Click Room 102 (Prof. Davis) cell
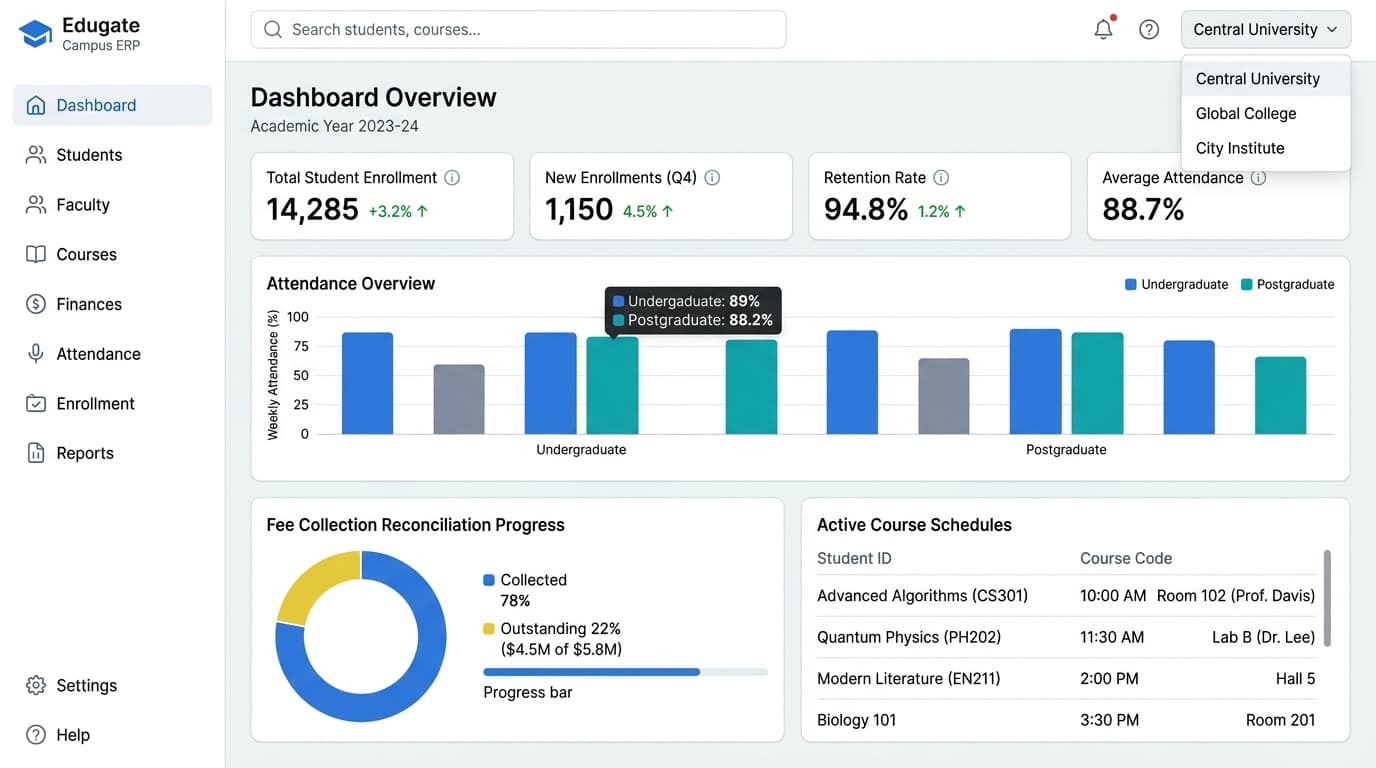The width and height of the screenshot is (1376, 768). [1236, 596]
